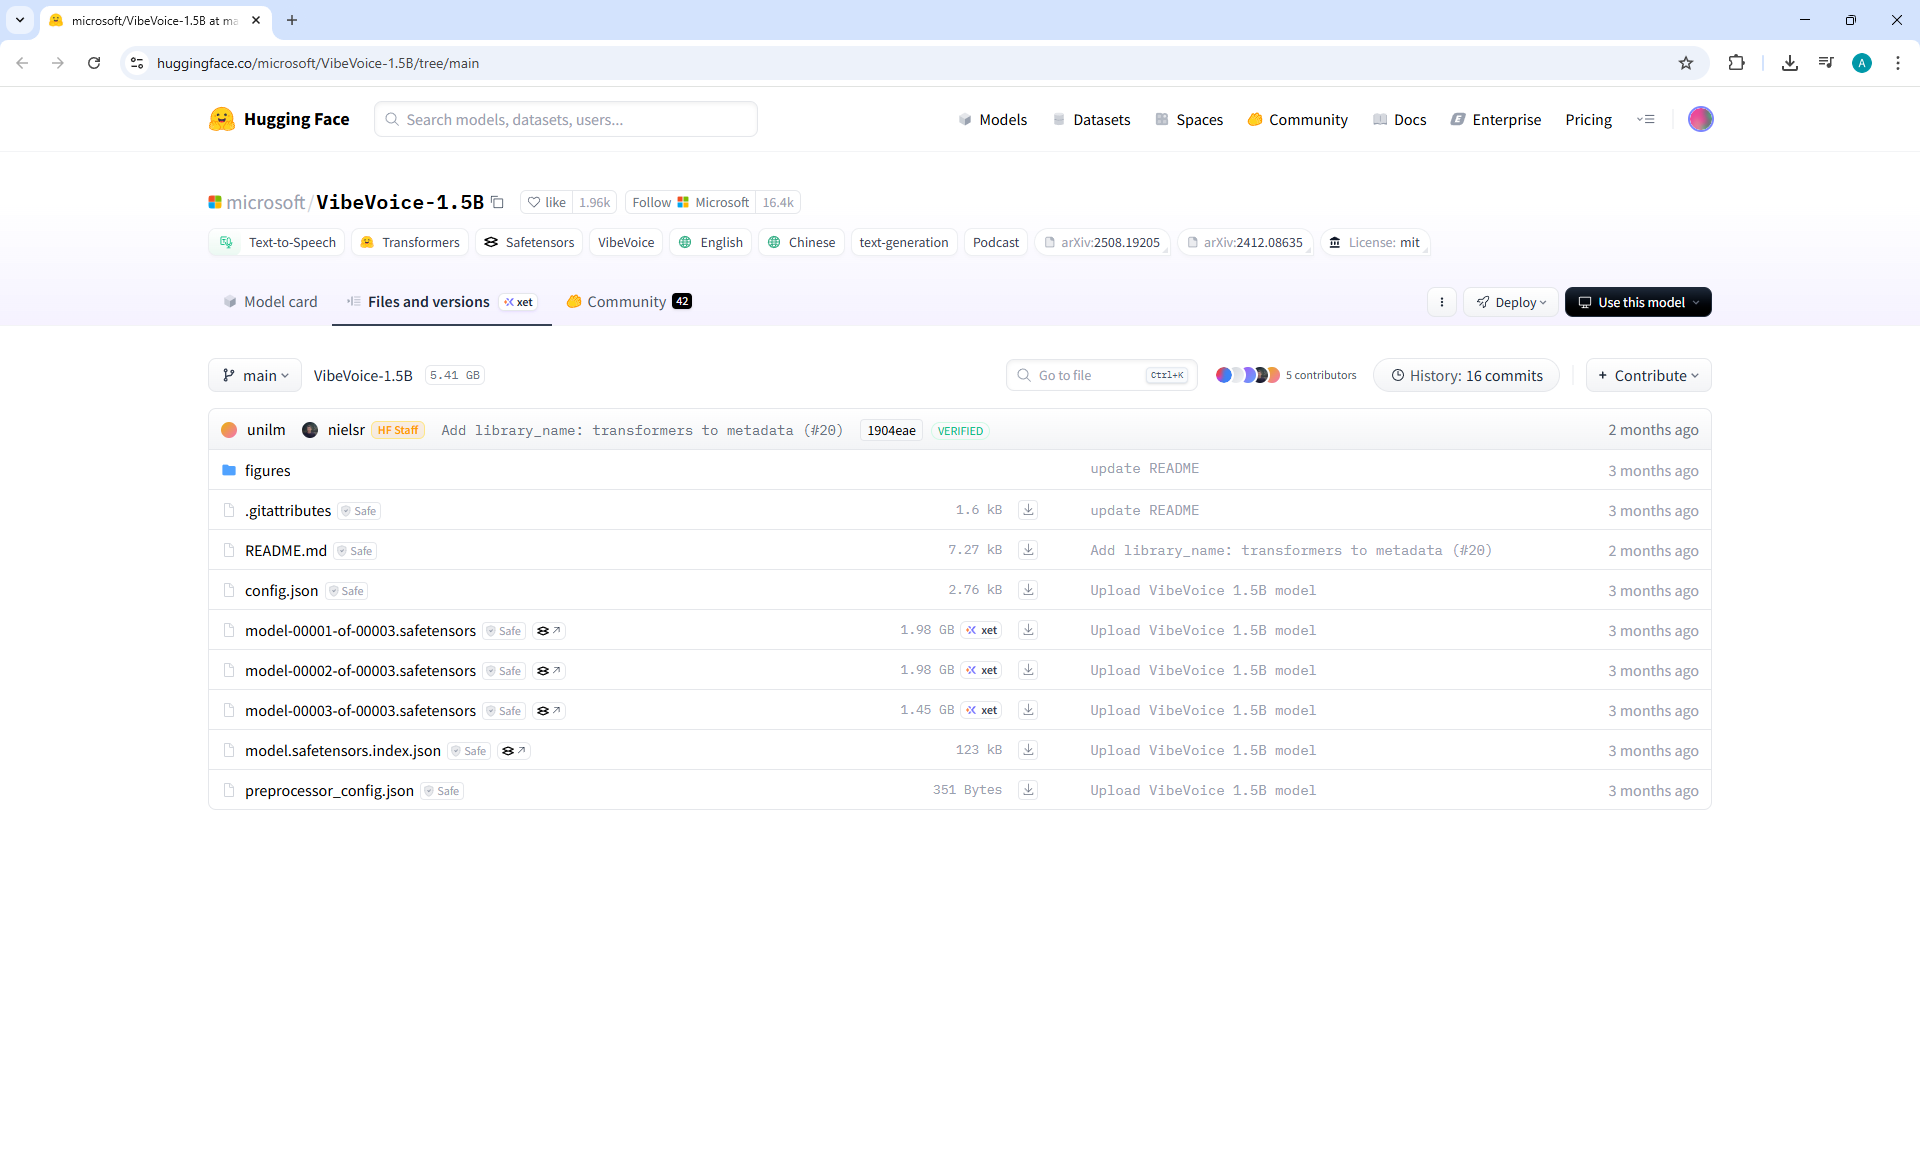This screenshot has height=1151, width=1920.
Task: Expand the Contribute menu
Action: 1648,375
